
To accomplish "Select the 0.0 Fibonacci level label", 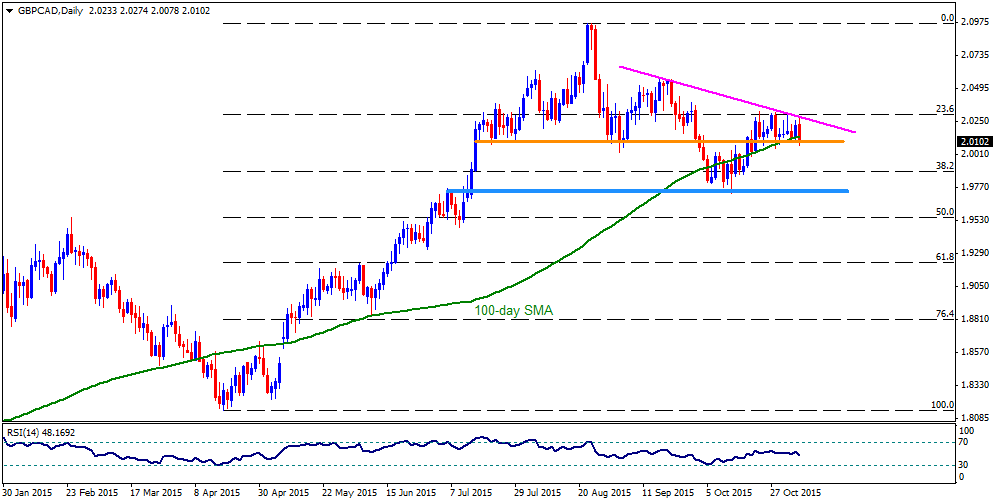I will pyautogui.click(x=948, y=19).
